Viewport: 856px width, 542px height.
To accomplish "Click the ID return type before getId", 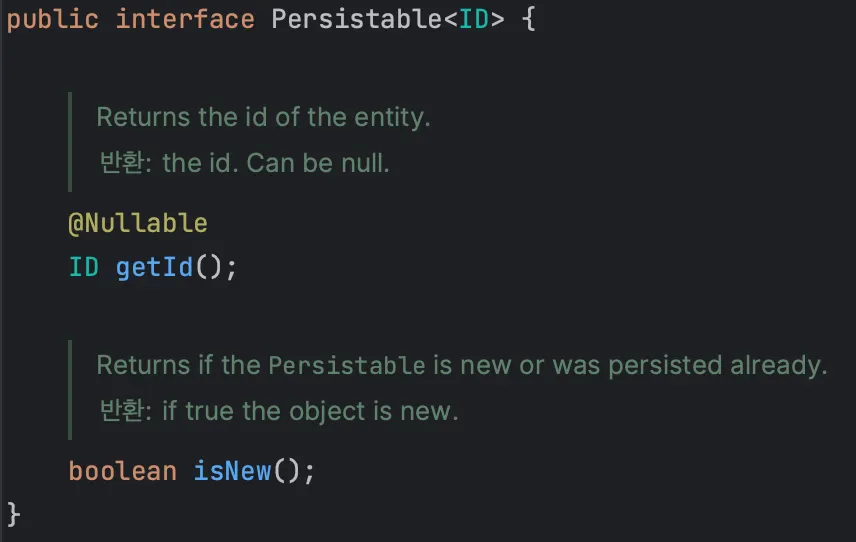I will tap(83, 268).
